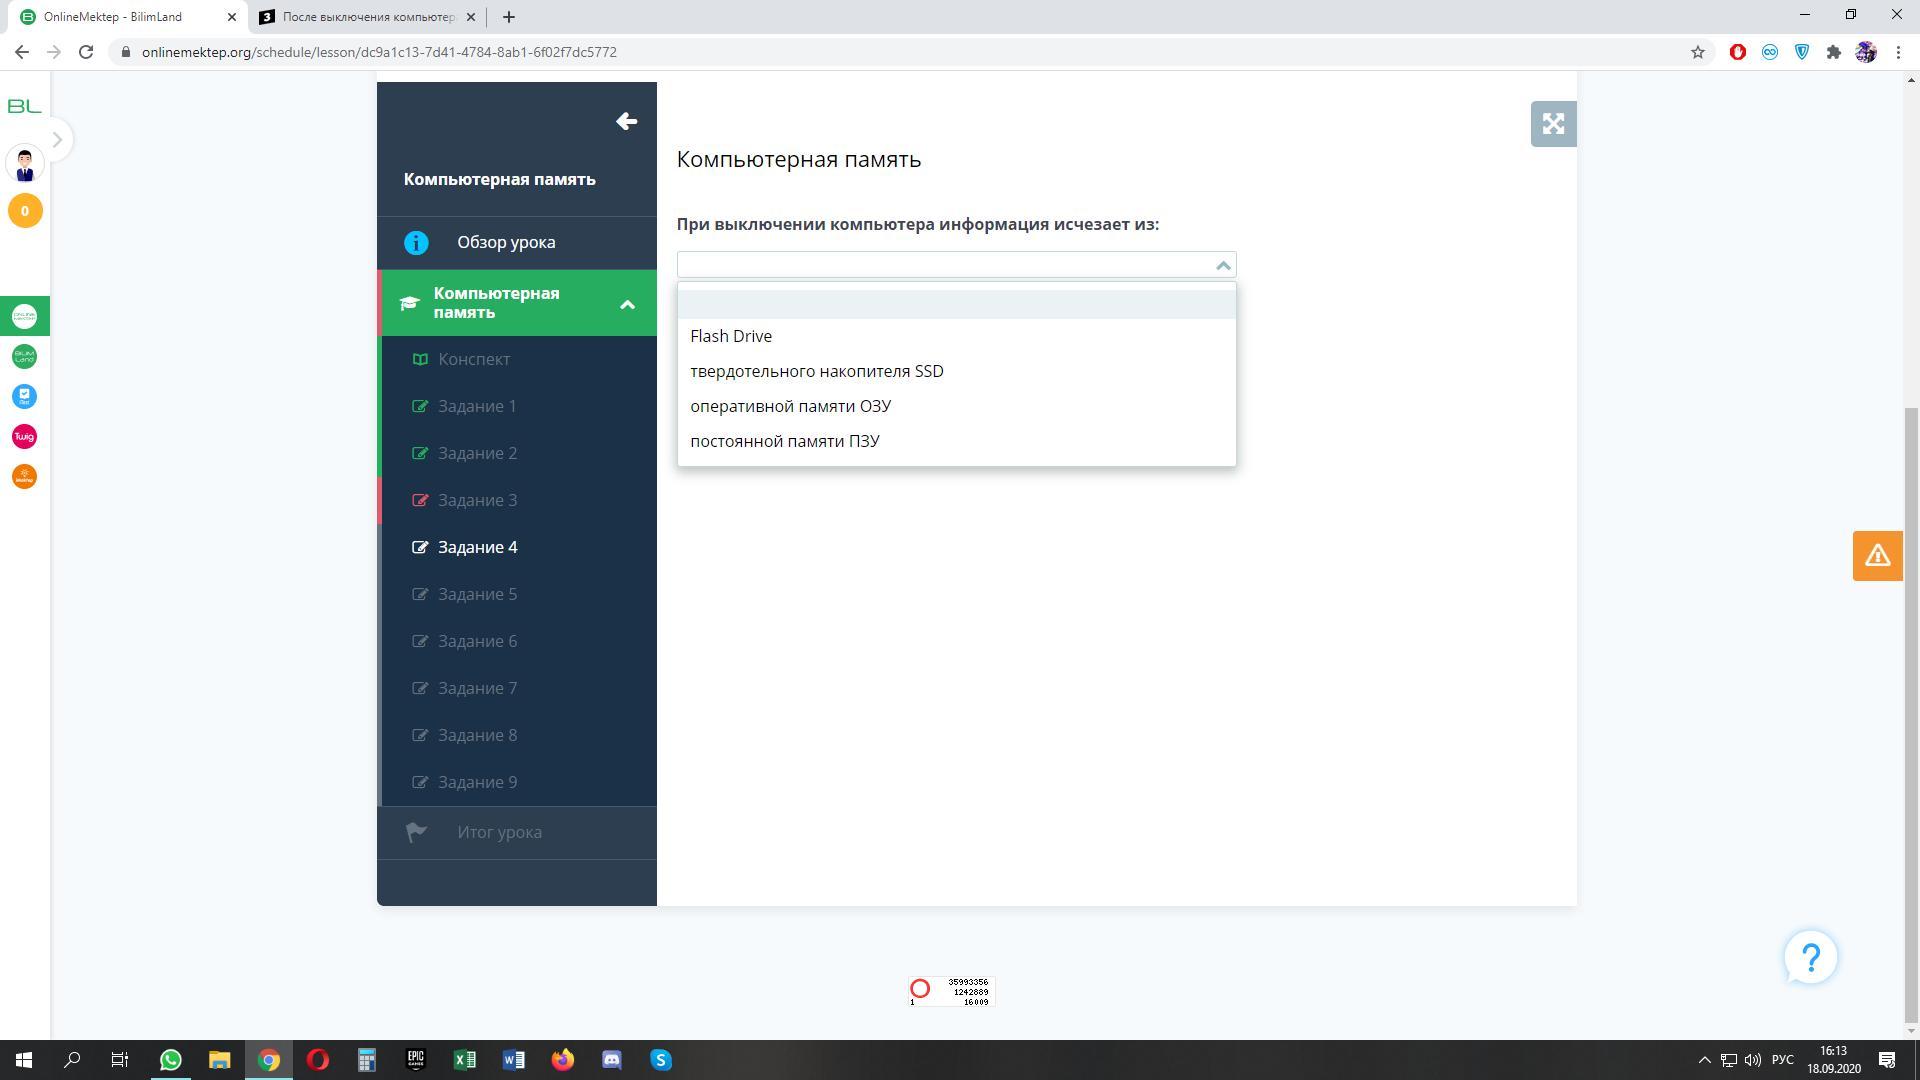The width and height of the screenshot is (1920, 1080).
Task: Open WhatsApp from the Windows taskbar
Action: [171, 1060]
